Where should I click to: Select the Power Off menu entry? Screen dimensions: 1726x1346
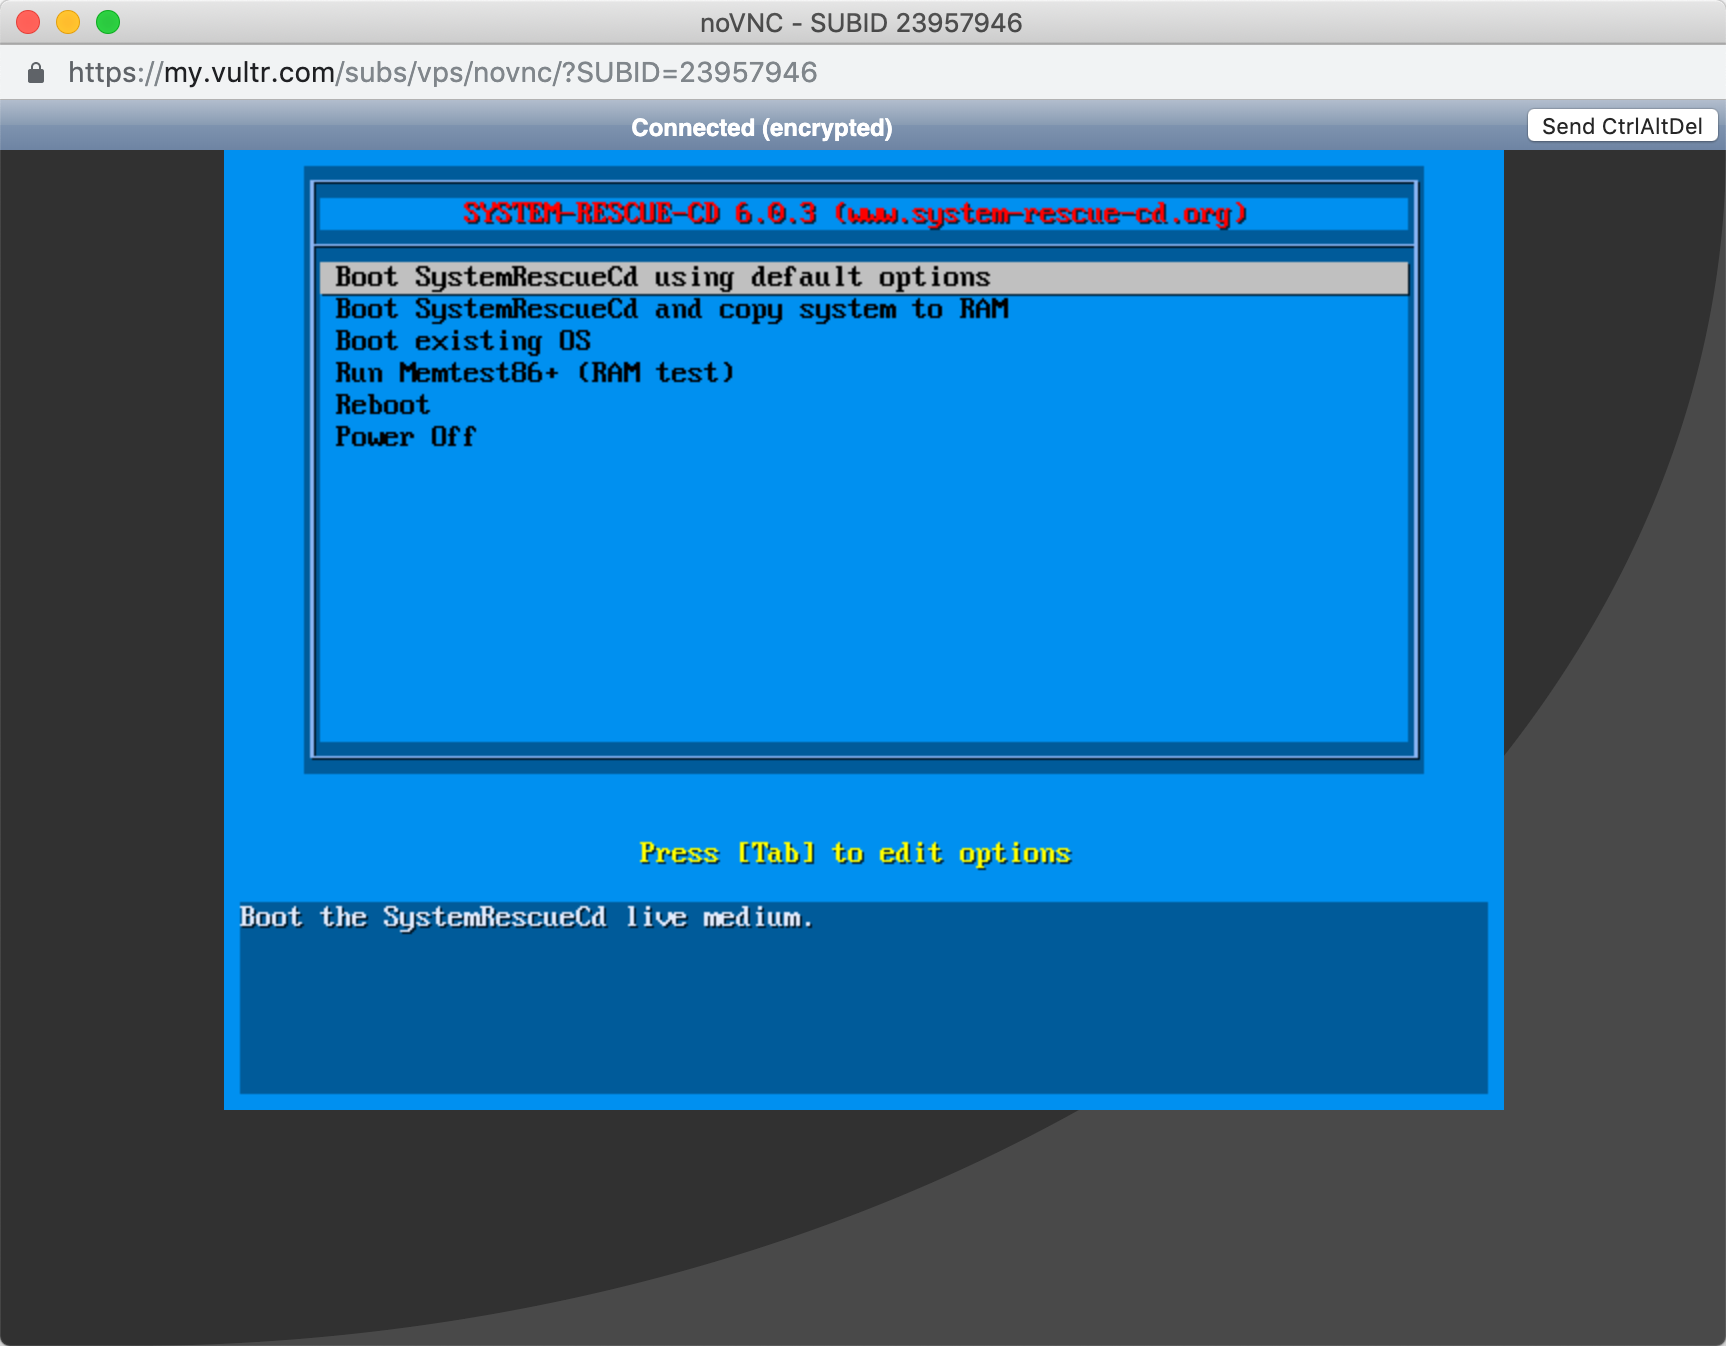coord(405,438)
